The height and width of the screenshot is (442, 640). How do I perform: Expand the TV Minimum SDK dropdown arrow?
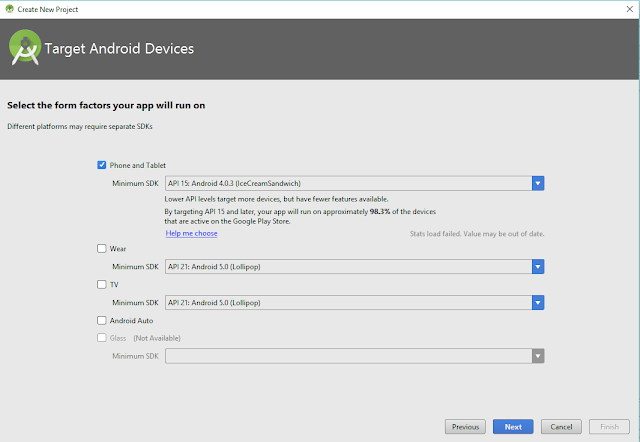538,302
